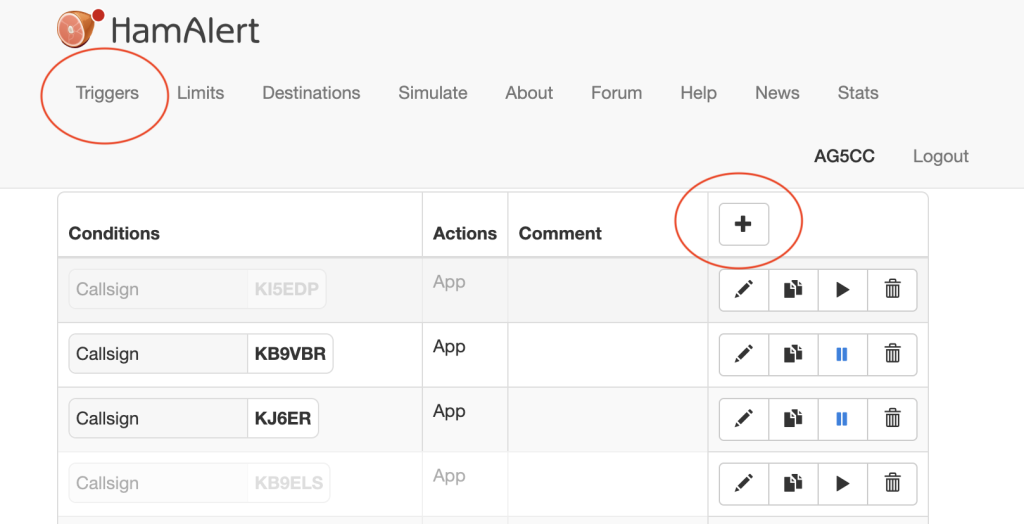Image resolution: width=1024 pixels, height=524 pixels.
Task: Delete the KB9ELS trigger
Action: (892, 484)
